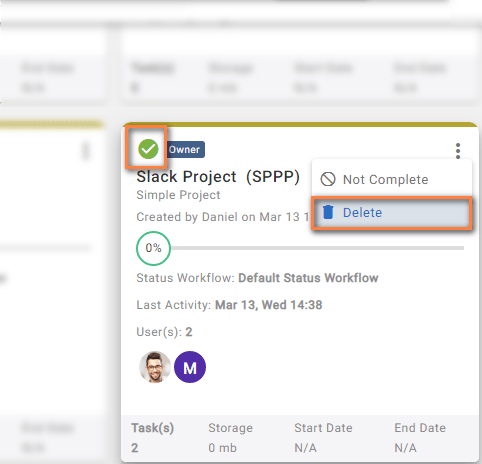
Task: Click the 0% progress circle
Action: (x=153, y=248)
